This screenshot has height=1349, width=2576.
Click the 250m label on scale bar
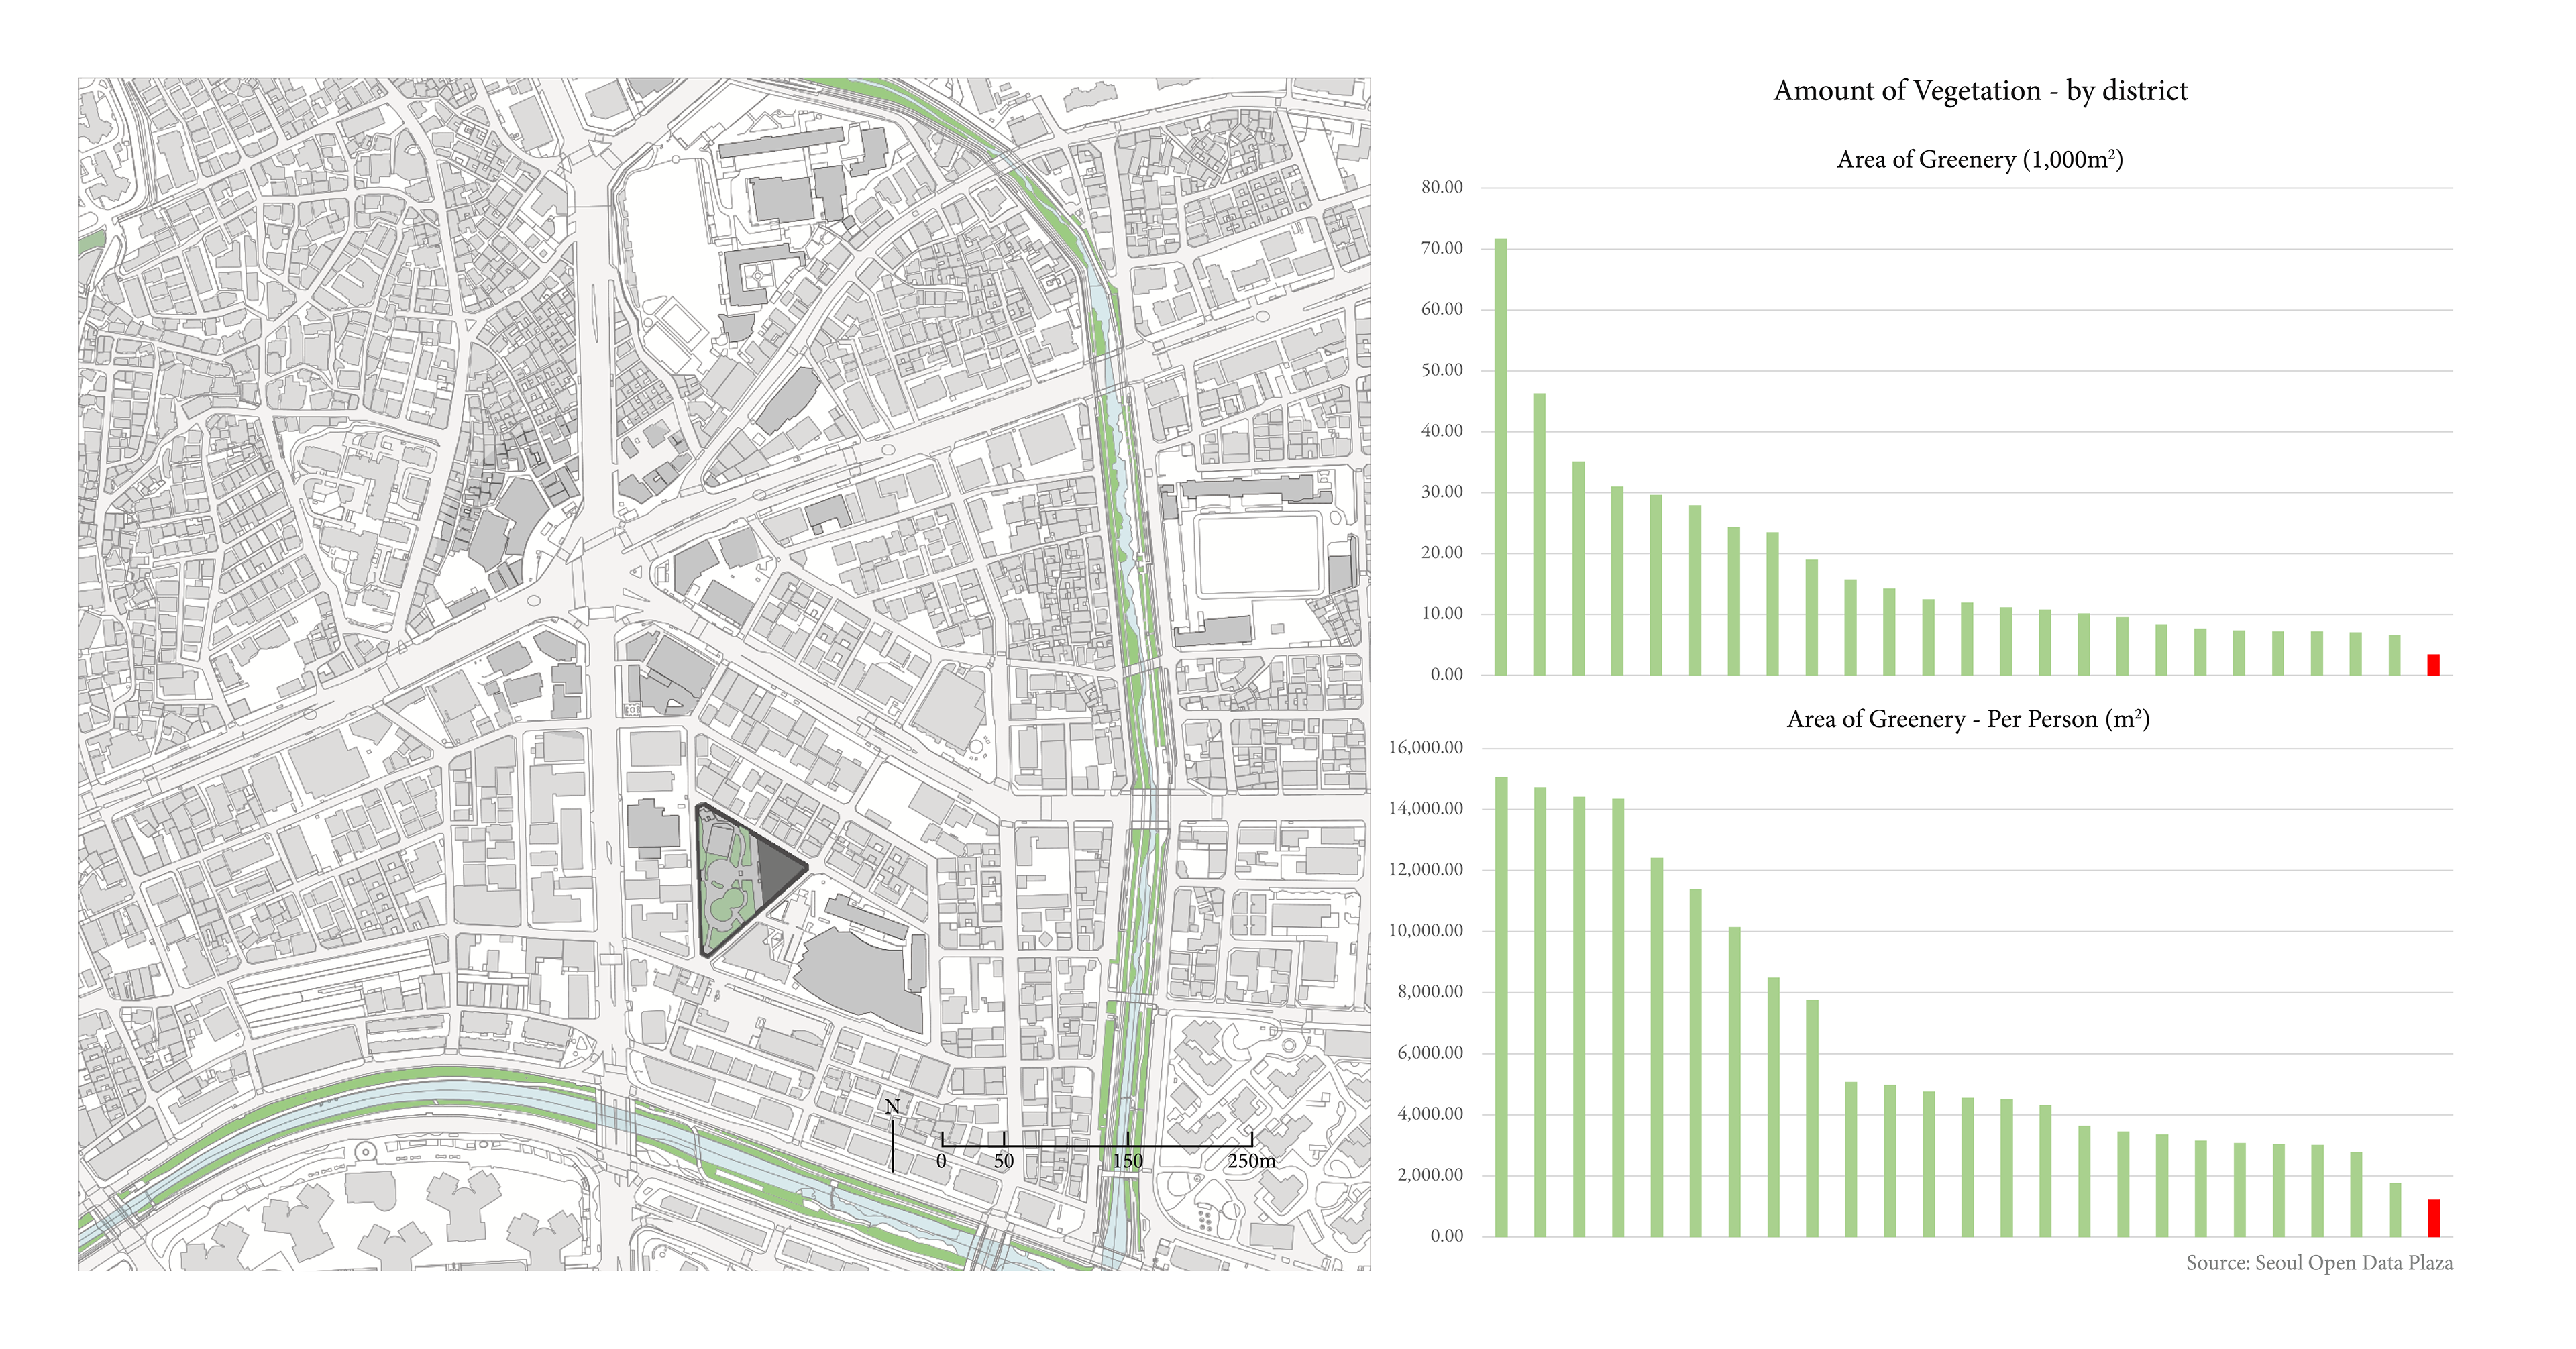[1251, 1161]
